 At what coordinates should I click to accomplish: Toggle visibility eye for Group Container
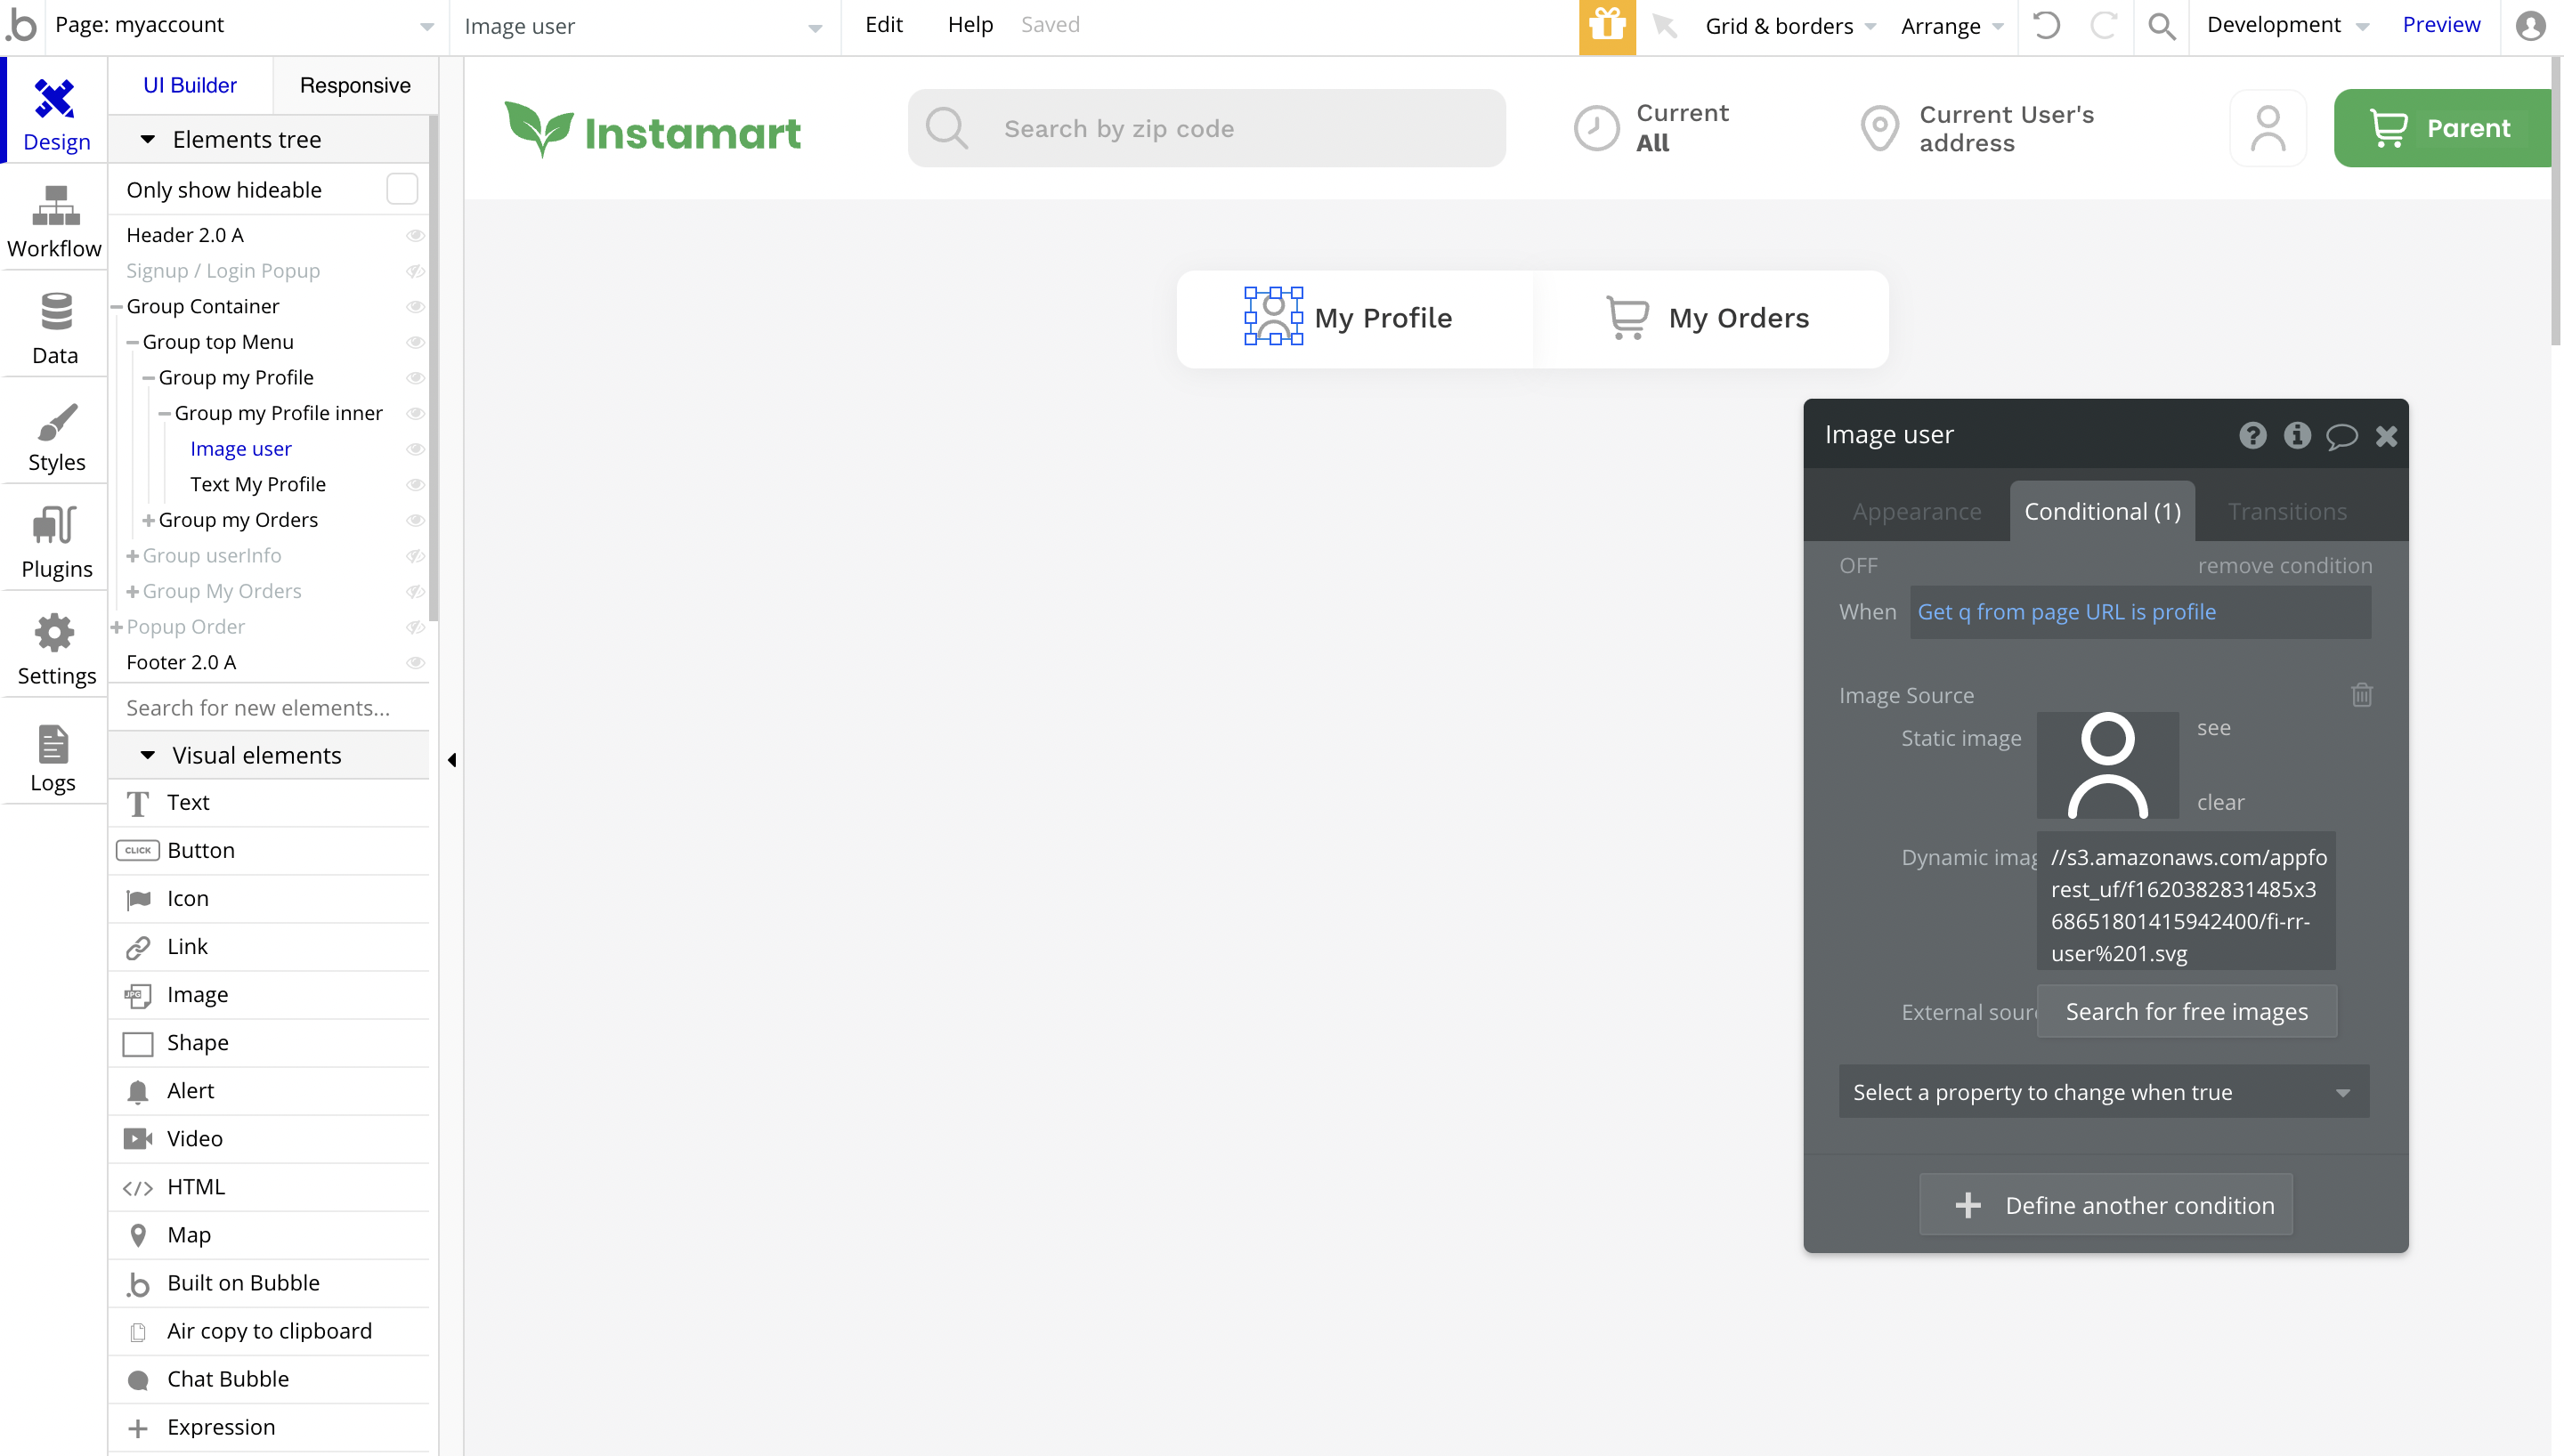click(x=415, y=307)
